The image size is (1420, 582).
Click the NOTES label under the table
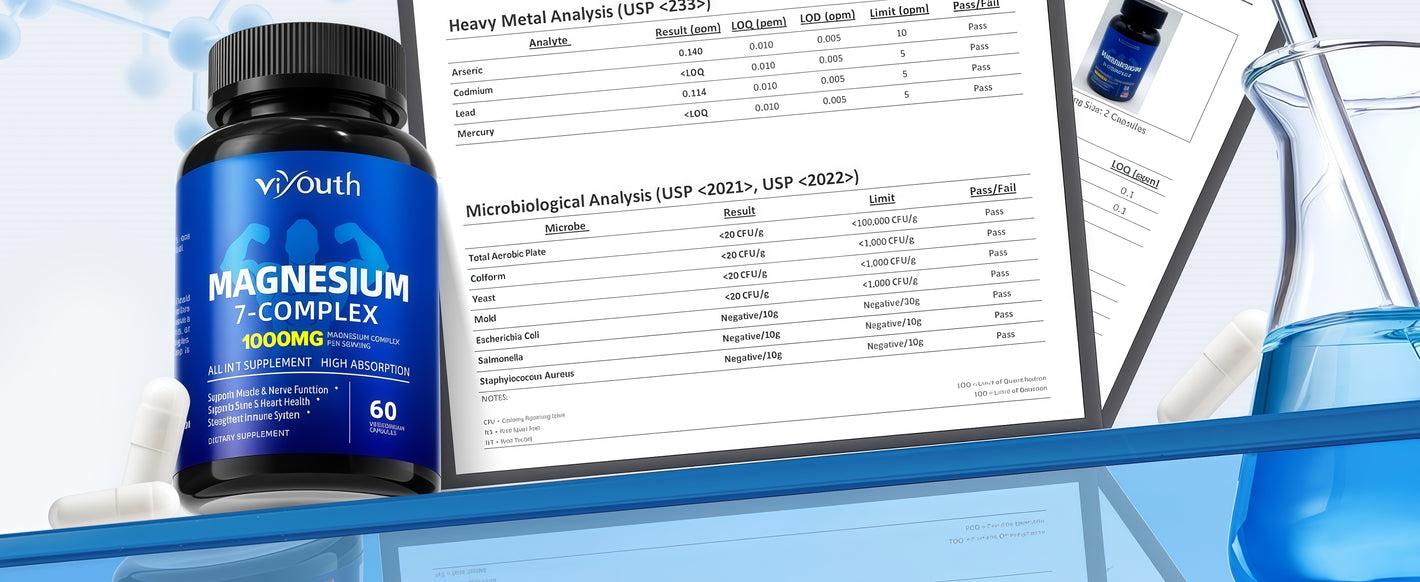point(496,398)
